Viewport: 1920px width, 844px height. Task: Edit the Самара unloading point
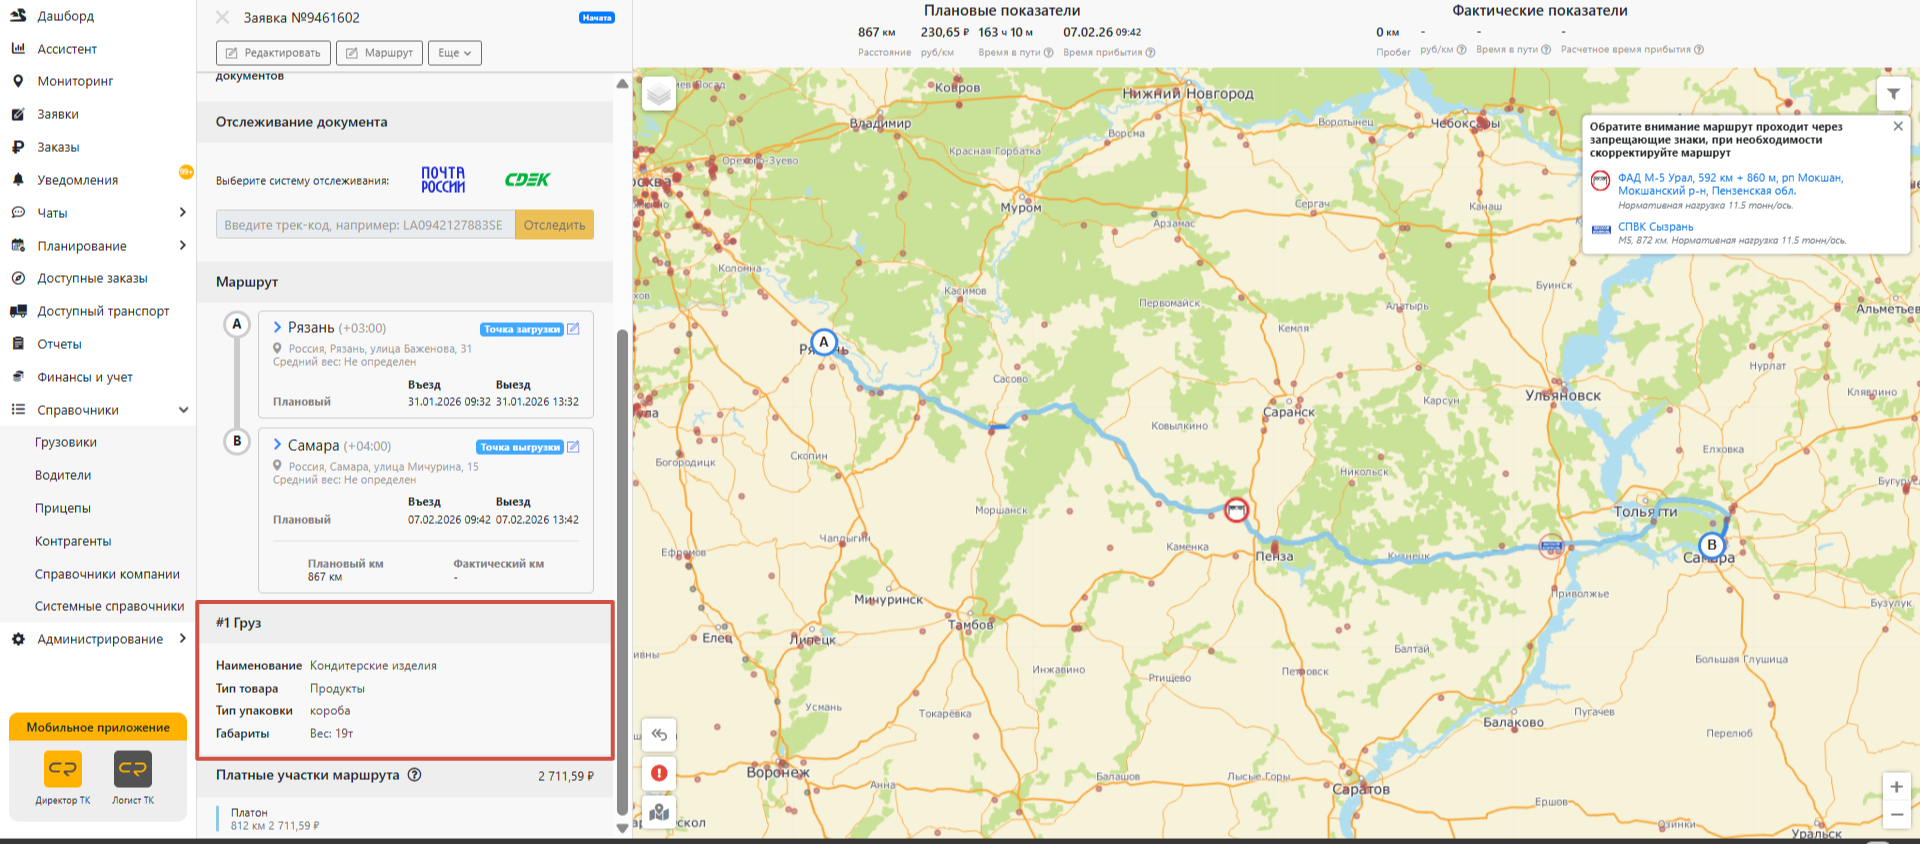tap(574, 447)
